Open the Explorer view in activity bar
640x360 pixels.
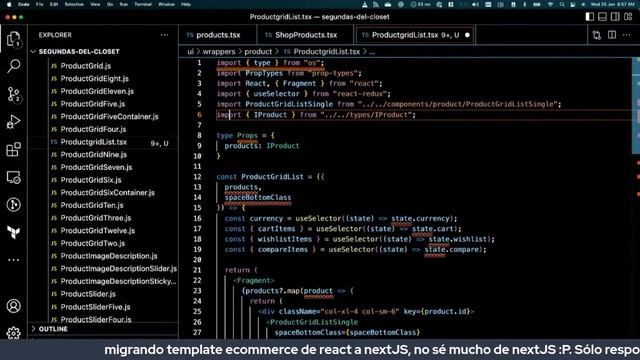click(x=13, y=40)
